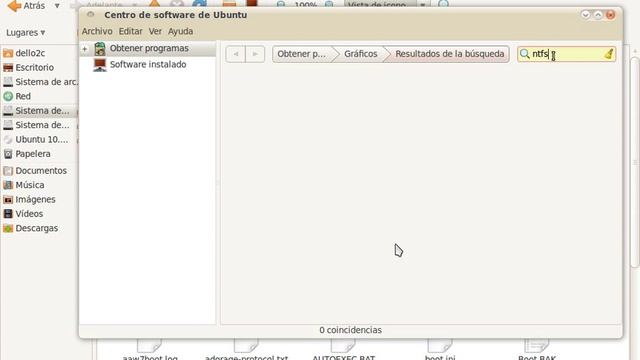The width and height of the screenshot is (640, 360).
Task: Close the Centro de software window
Action: pos(611,15)
